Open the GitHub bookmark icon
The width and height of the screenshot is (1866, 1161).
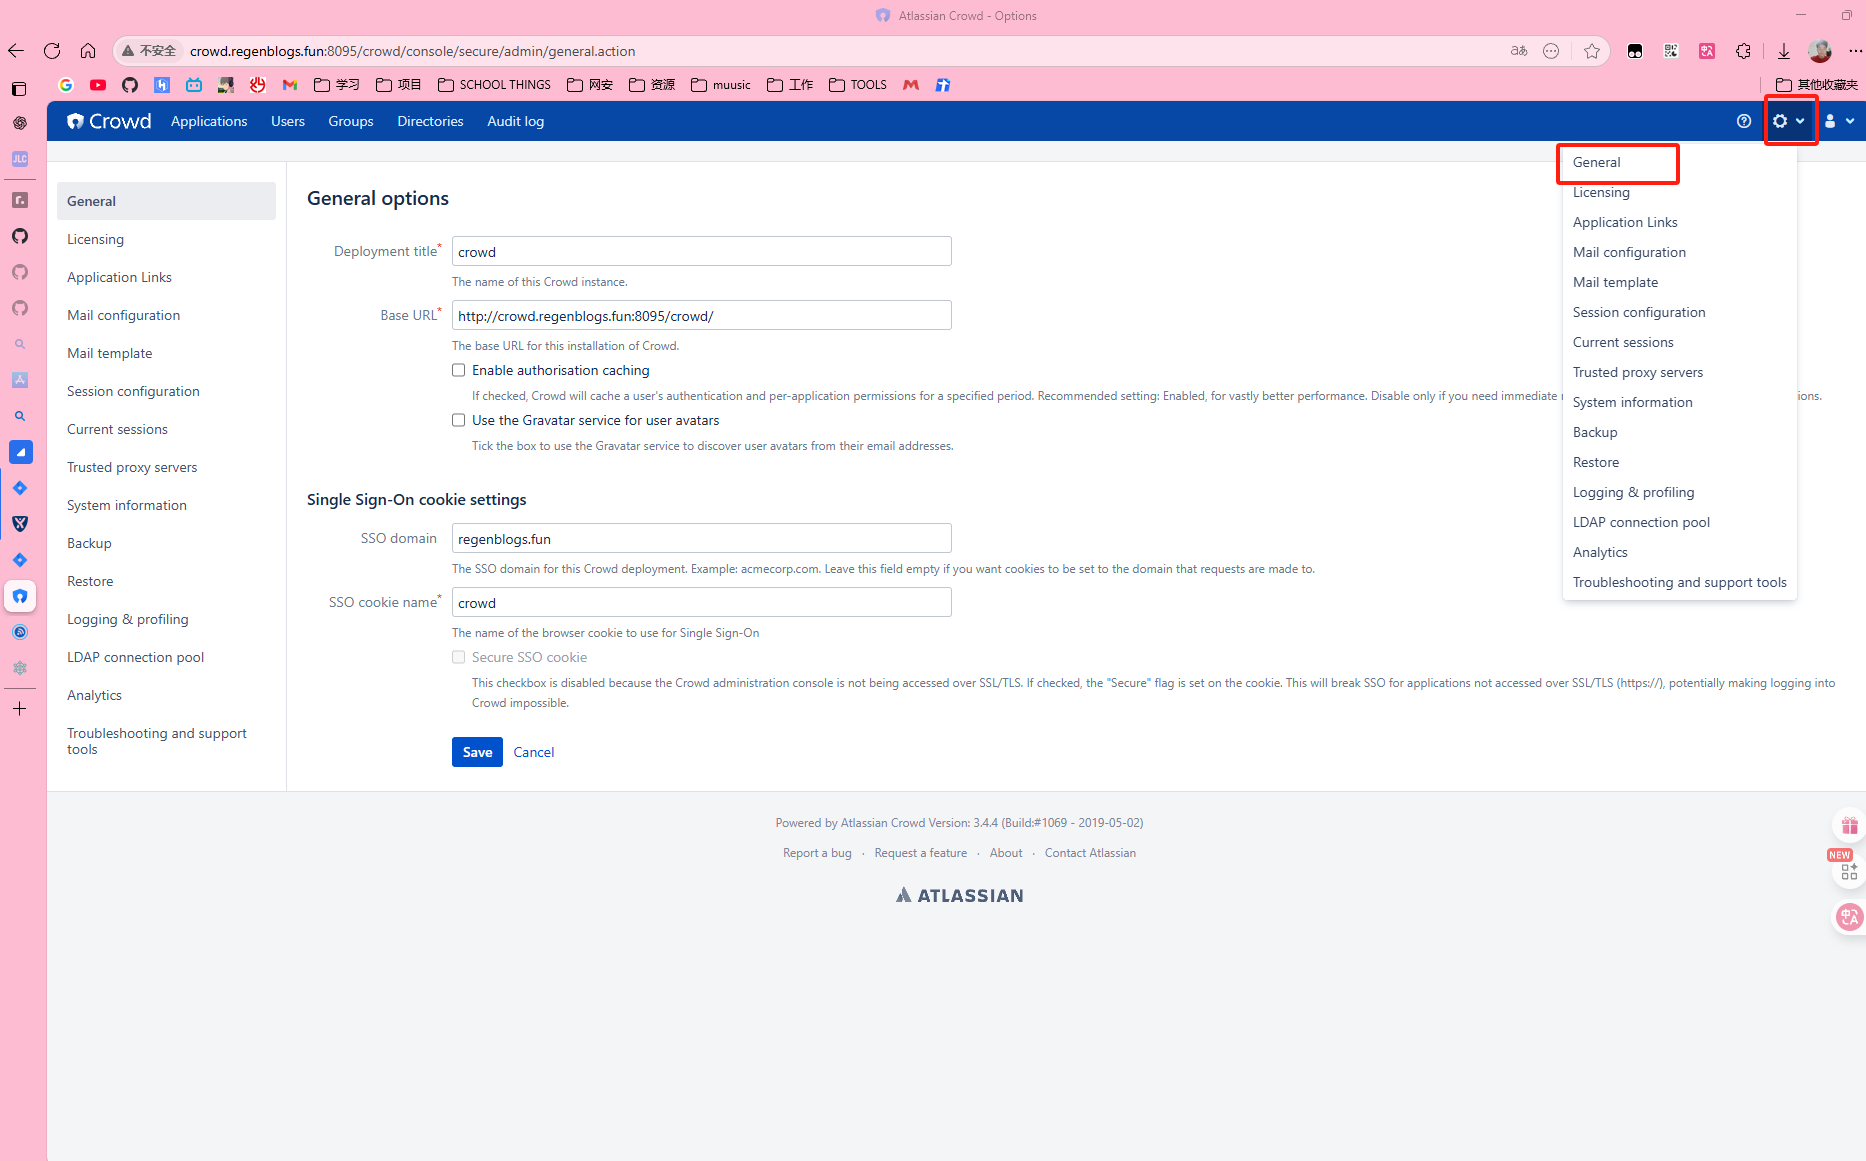coord(130,85)
